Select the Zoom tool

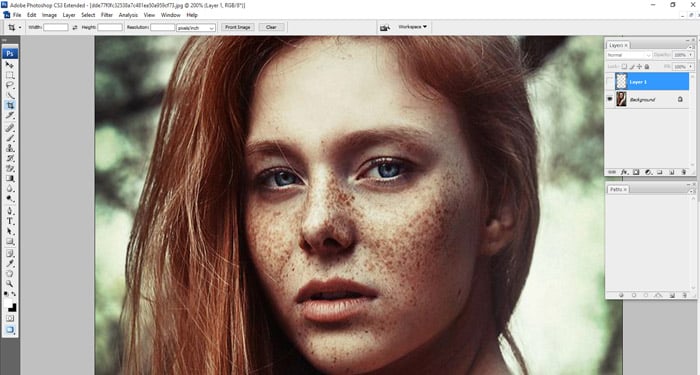[9, 283]
